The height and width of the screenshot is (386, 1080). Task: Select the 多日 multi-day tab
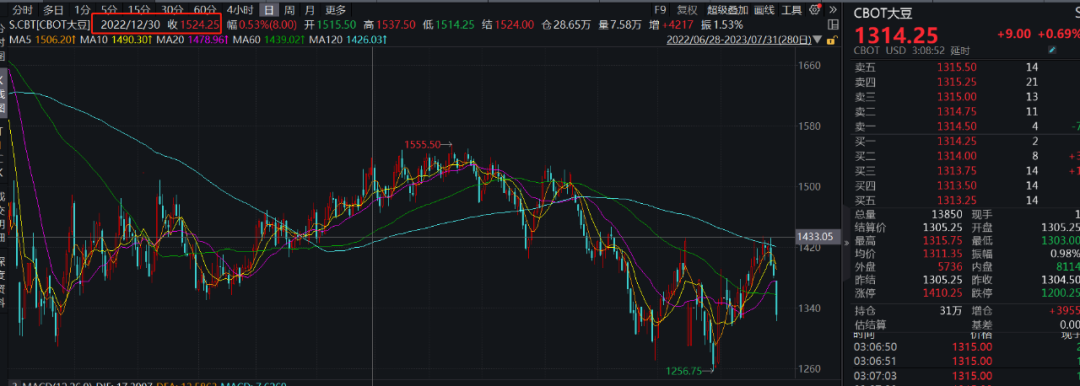54,10
